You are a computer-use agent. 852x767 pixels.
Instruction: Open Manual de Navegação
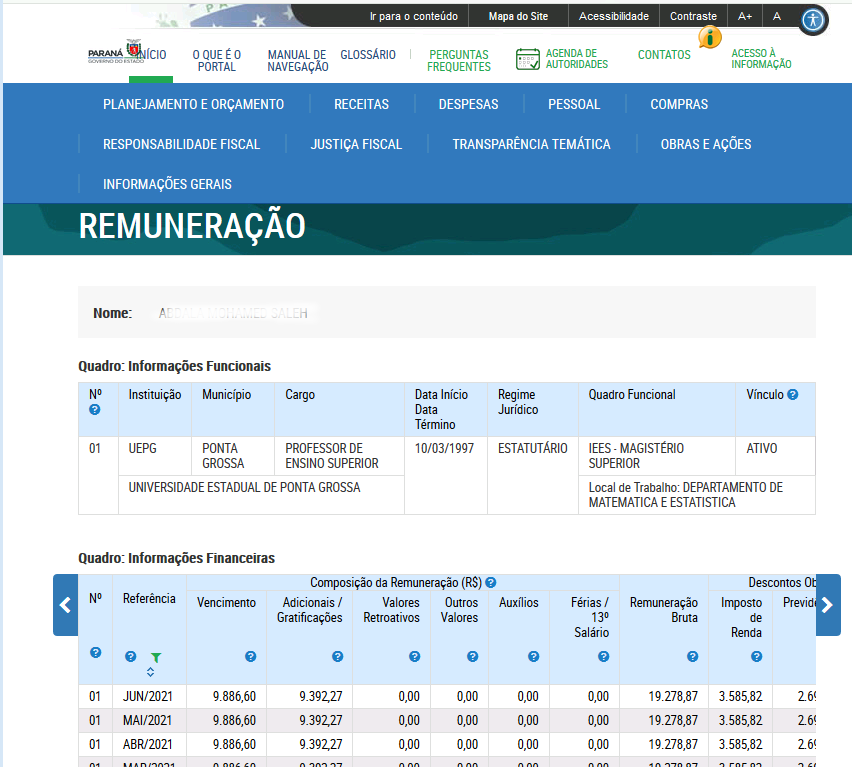[x=298, y=61]
